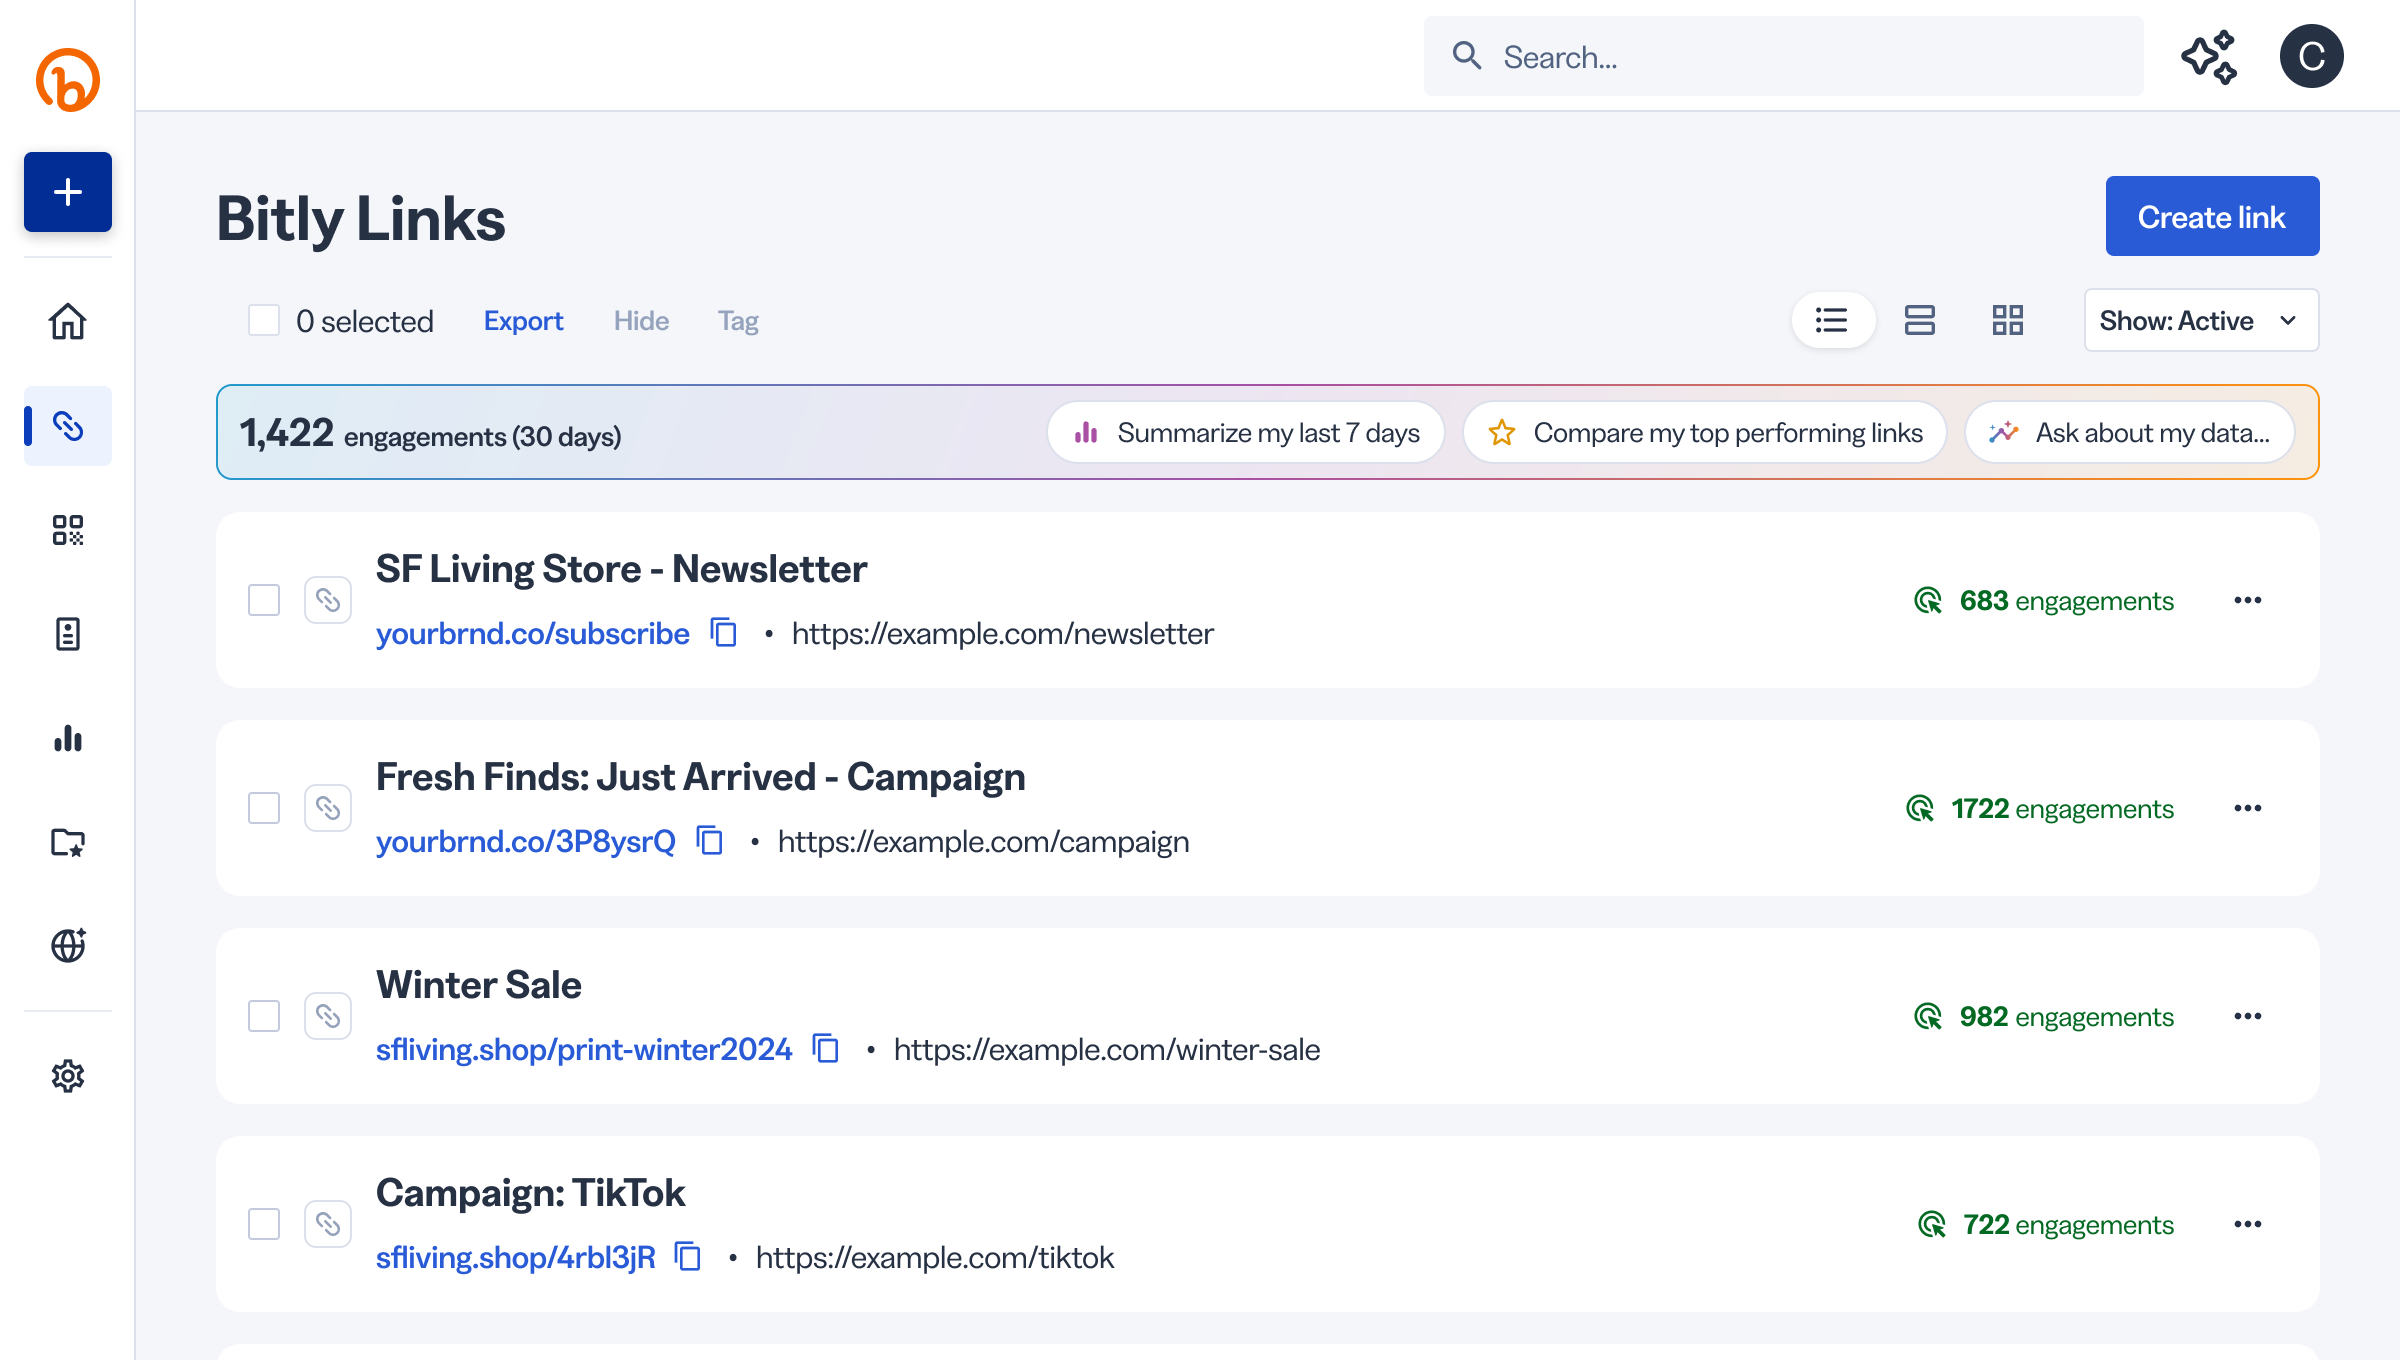The height and width of the screenshot is (1360, 2400).
Task: Copy the yourbrnd.co/subscribe short link
Action: (722, 633)
